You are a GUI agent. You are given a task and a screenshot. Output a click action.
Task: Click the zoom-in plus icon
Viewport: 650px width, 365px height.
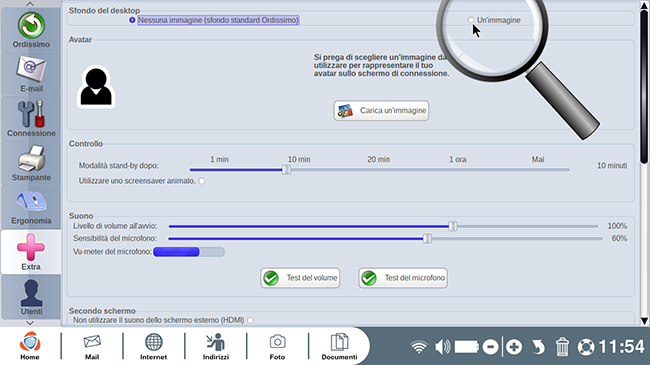pyautogui.click(x=514, y=347)
